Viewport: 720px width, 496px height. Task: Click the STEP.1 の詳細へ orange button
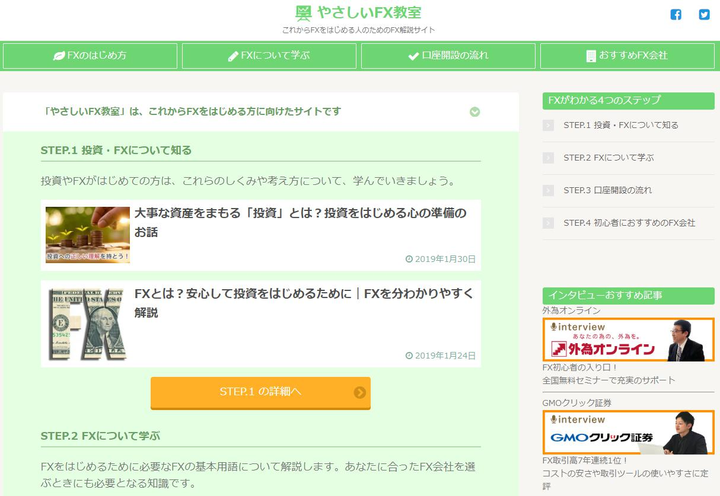click(x=260, y=393)
